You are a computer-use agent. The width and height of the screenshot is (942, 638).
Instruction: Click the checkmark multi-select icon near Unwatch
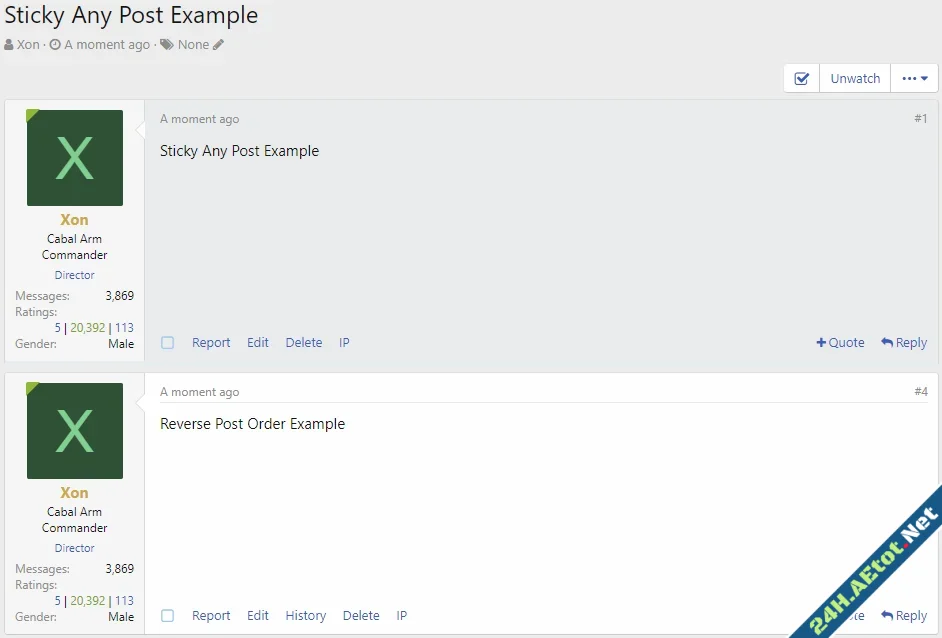[x=801, y=78]
